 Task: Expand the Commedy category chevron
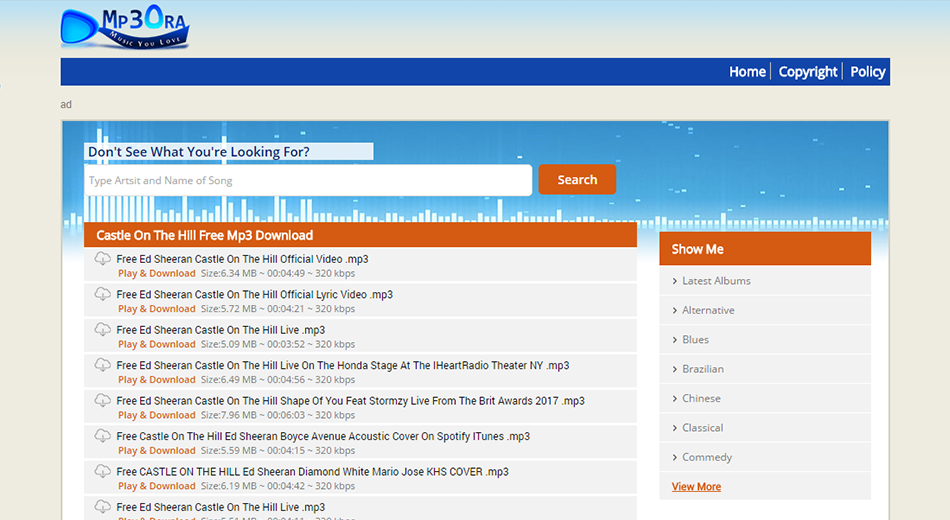674,458
